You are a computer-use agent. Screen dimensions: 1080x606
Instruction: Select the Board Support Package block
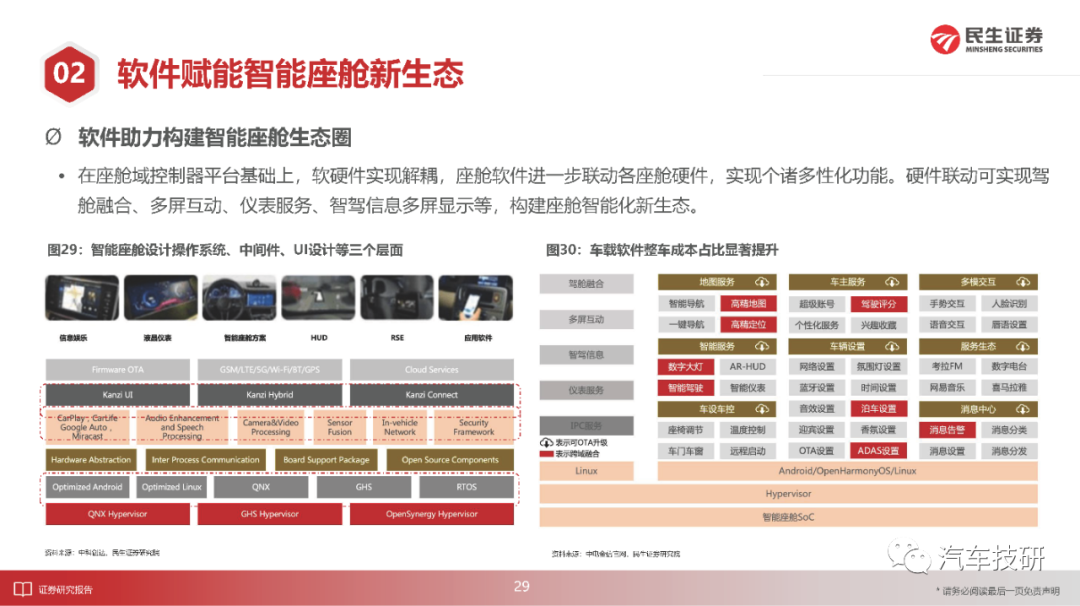coord(326,460)
